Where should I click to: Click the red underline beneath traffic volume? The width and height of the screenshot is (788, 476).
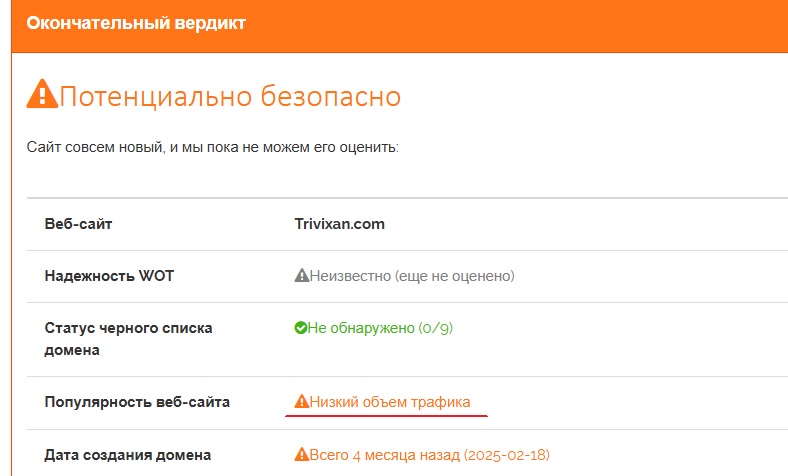[386, 416]
